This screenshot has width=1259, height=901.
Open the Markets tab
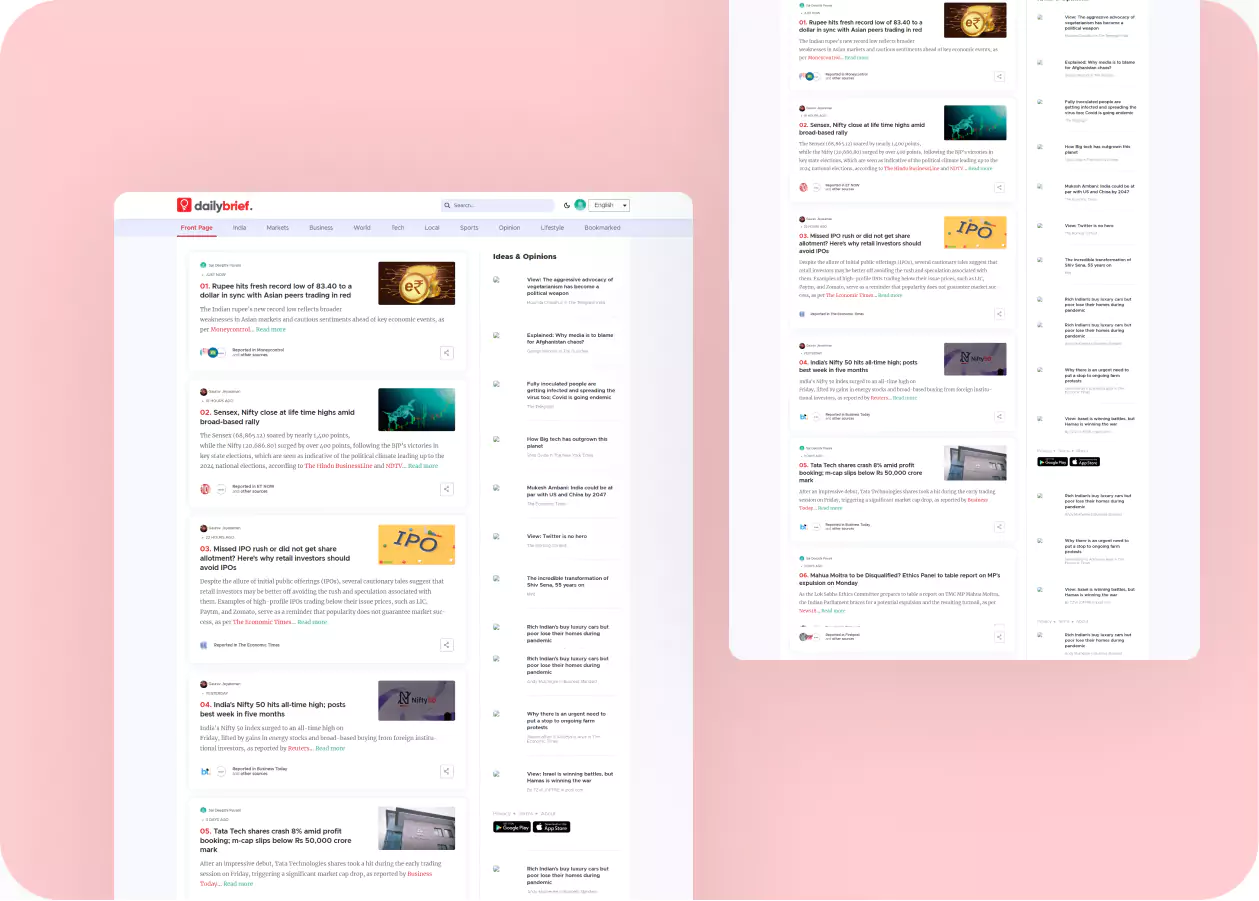pyautogui.click(x=278, y=228)
